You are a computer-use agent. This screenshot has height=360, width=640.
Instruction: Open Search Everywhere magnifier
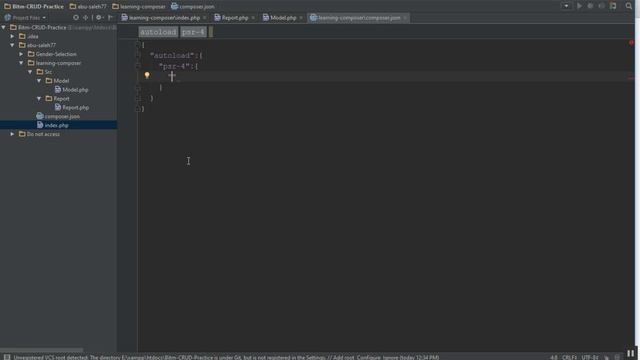pos(629,6)
